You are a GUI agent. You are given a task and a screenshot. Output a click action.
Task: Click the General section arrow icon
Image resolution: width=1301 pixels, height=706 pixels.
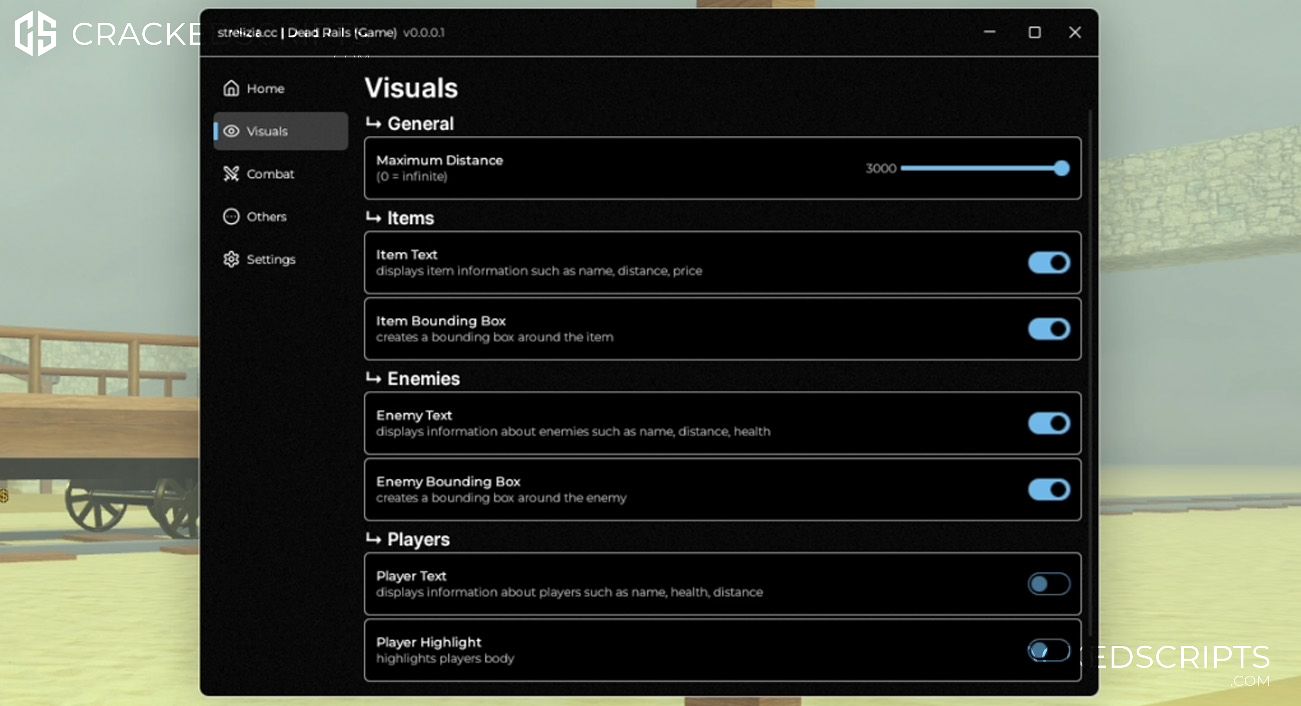pyautogui.click(x=373, y=123)
